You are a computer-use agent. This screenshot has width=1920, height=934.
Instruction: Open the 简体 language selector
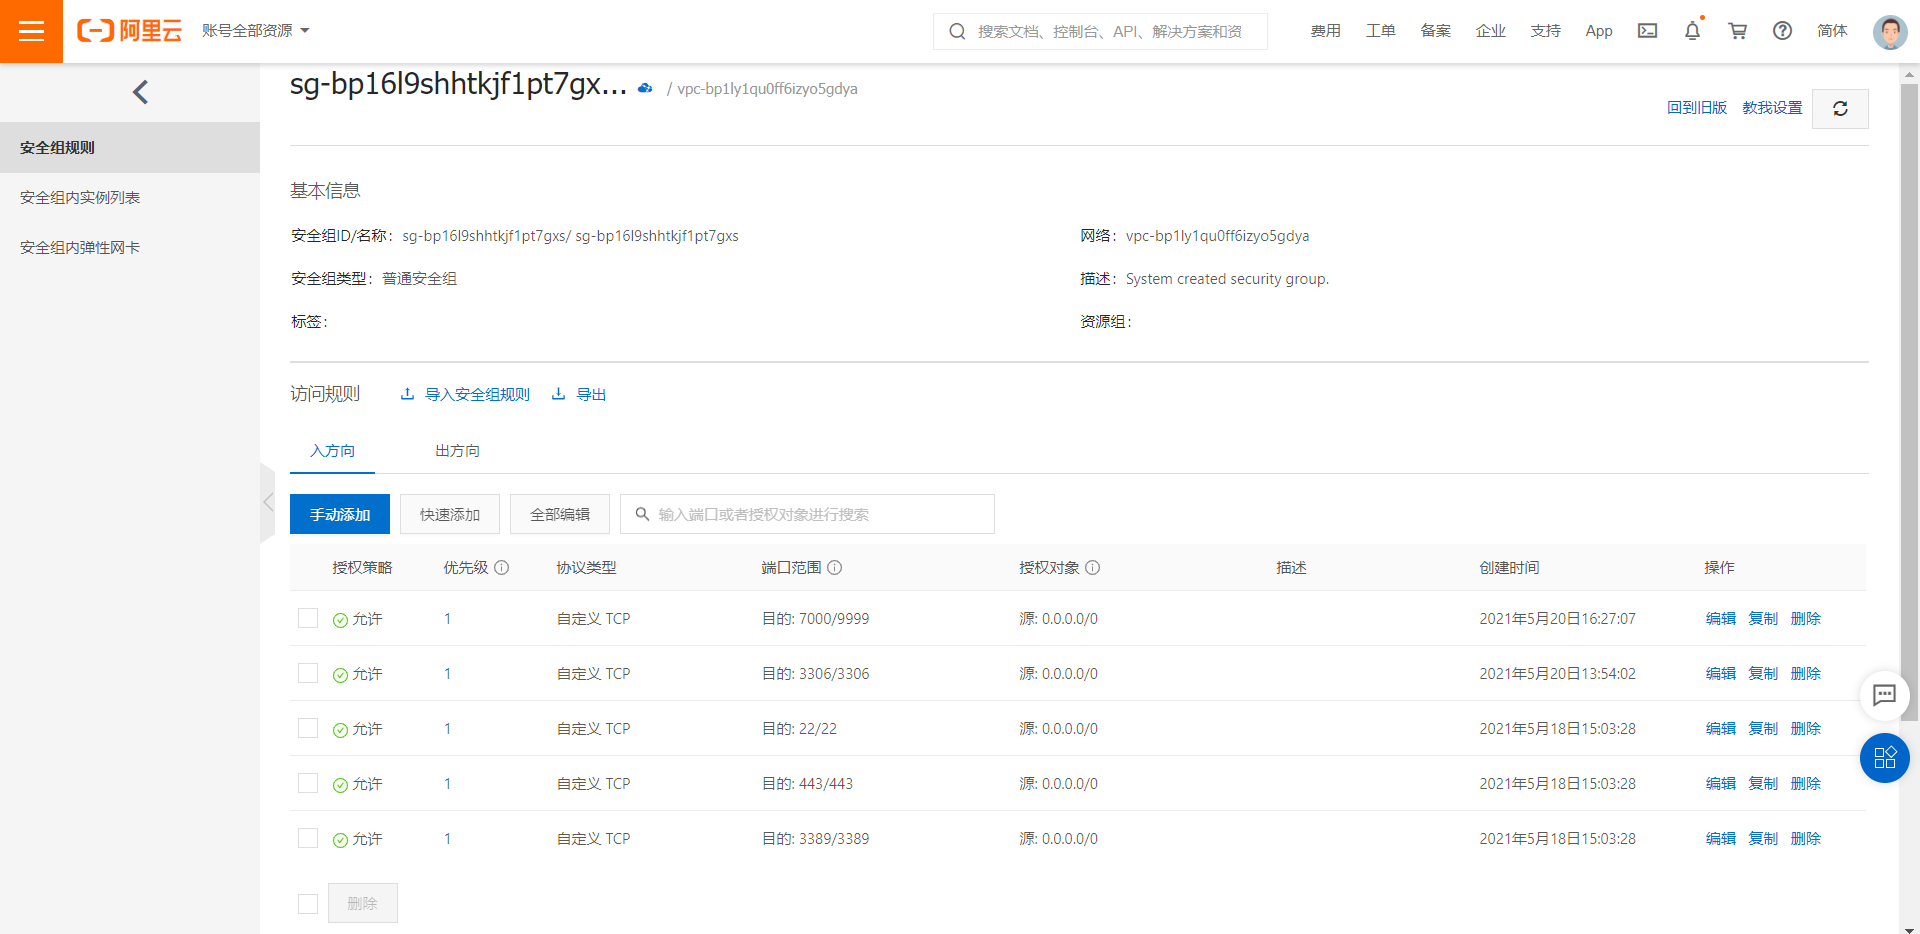(1832, 31)
